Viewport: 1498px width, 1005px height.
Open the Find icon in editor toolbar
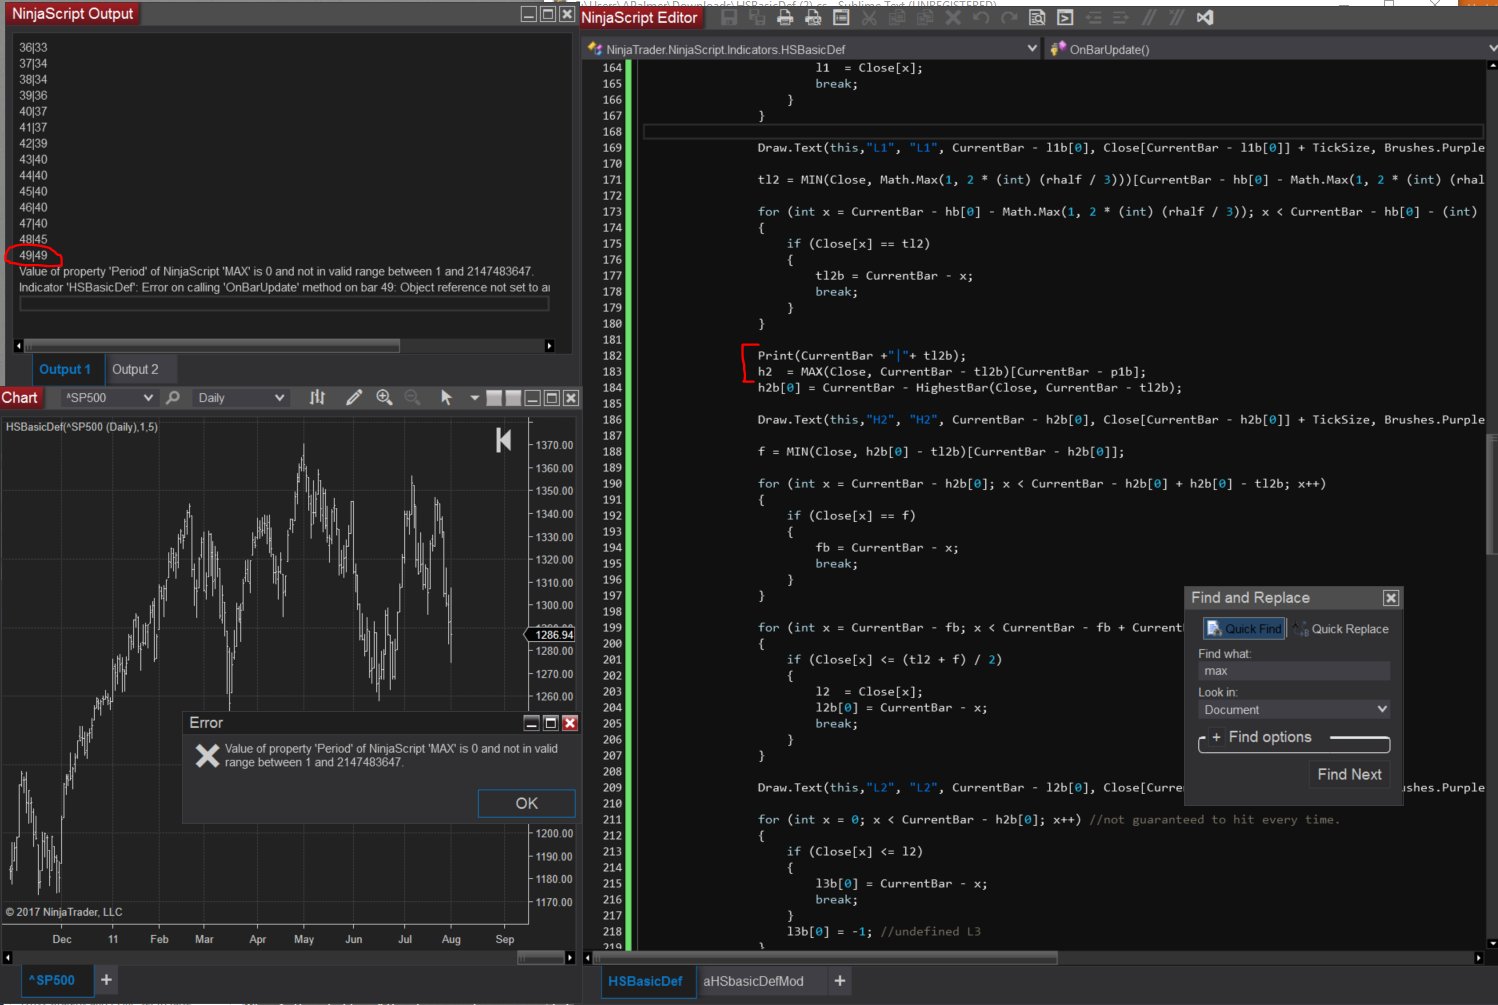pos(1037,17)
